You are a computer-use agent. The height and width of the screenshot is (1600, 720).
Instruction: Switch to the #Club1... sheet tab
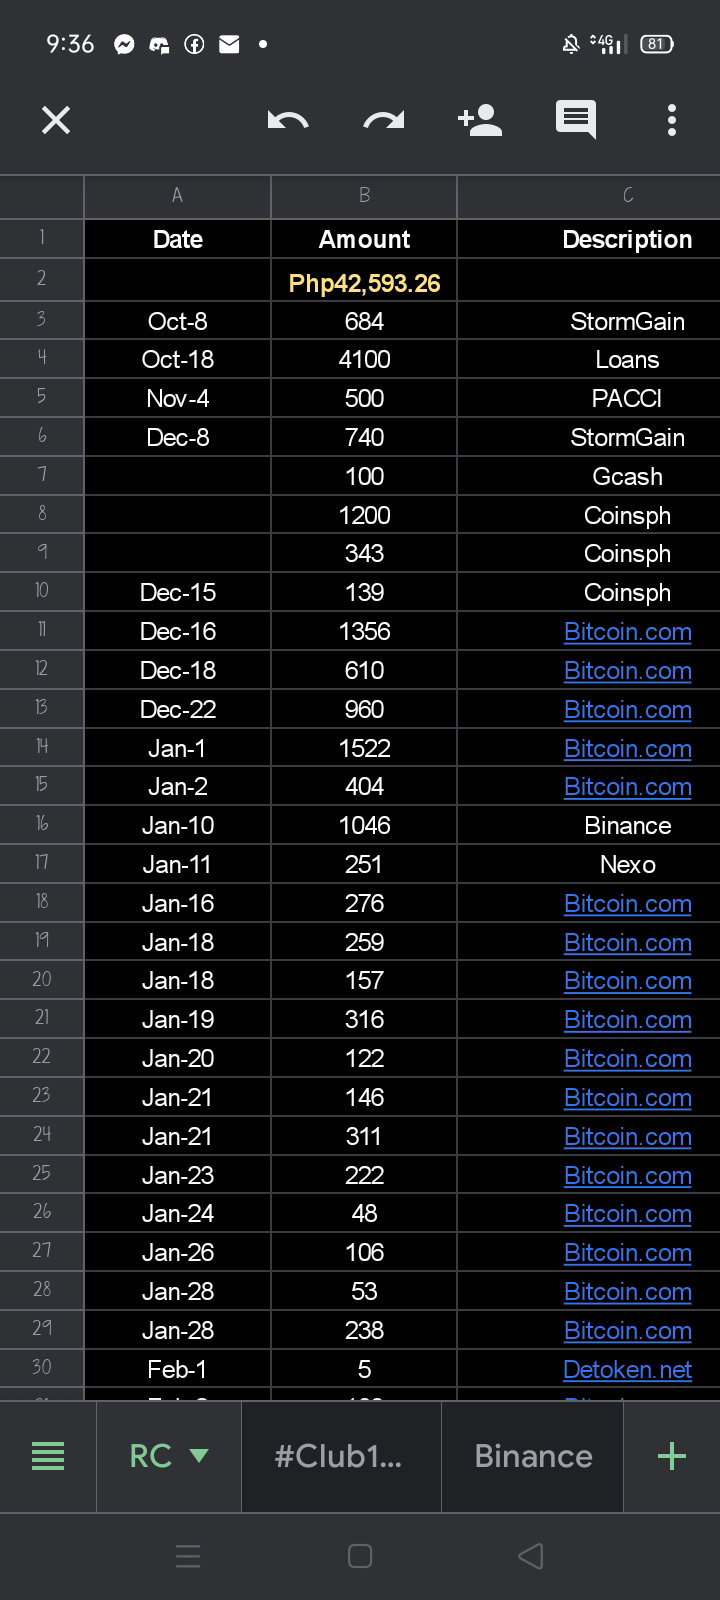pyautogui.click(x=340, y=1456)
